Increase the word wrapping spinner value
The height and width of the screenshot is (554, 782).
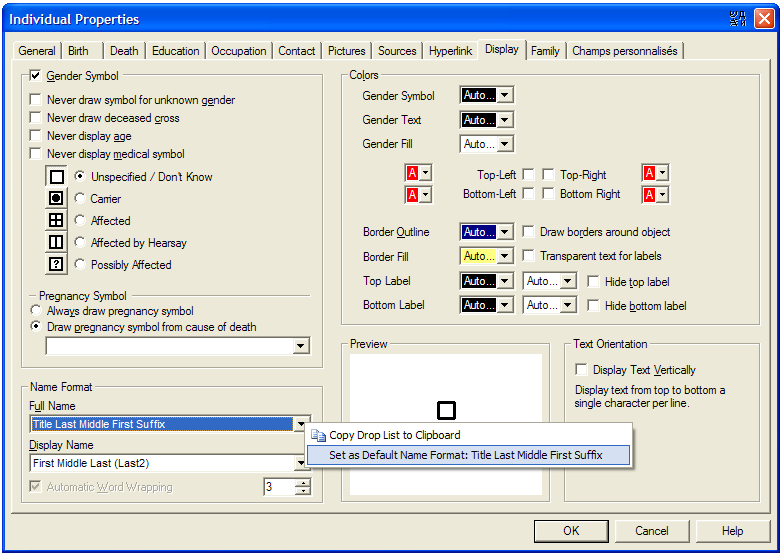(x=302, y=483)
